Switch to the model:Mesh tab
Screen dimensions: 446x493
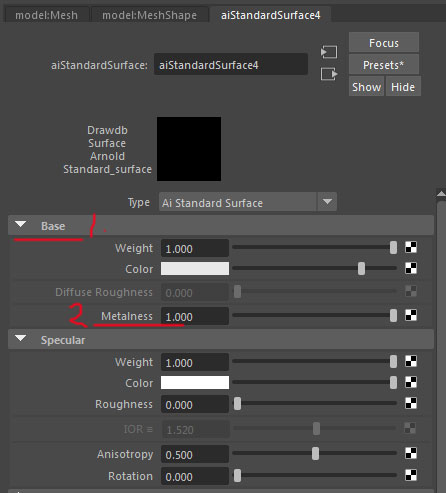tap(46, 15)
